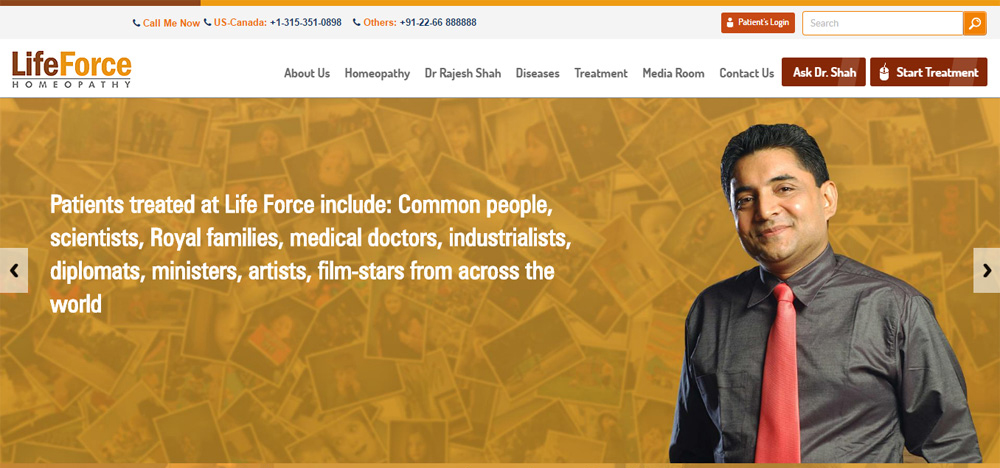Open the About Us menu
Viewport: 1000px width, 468px height.
coord(307,73)
